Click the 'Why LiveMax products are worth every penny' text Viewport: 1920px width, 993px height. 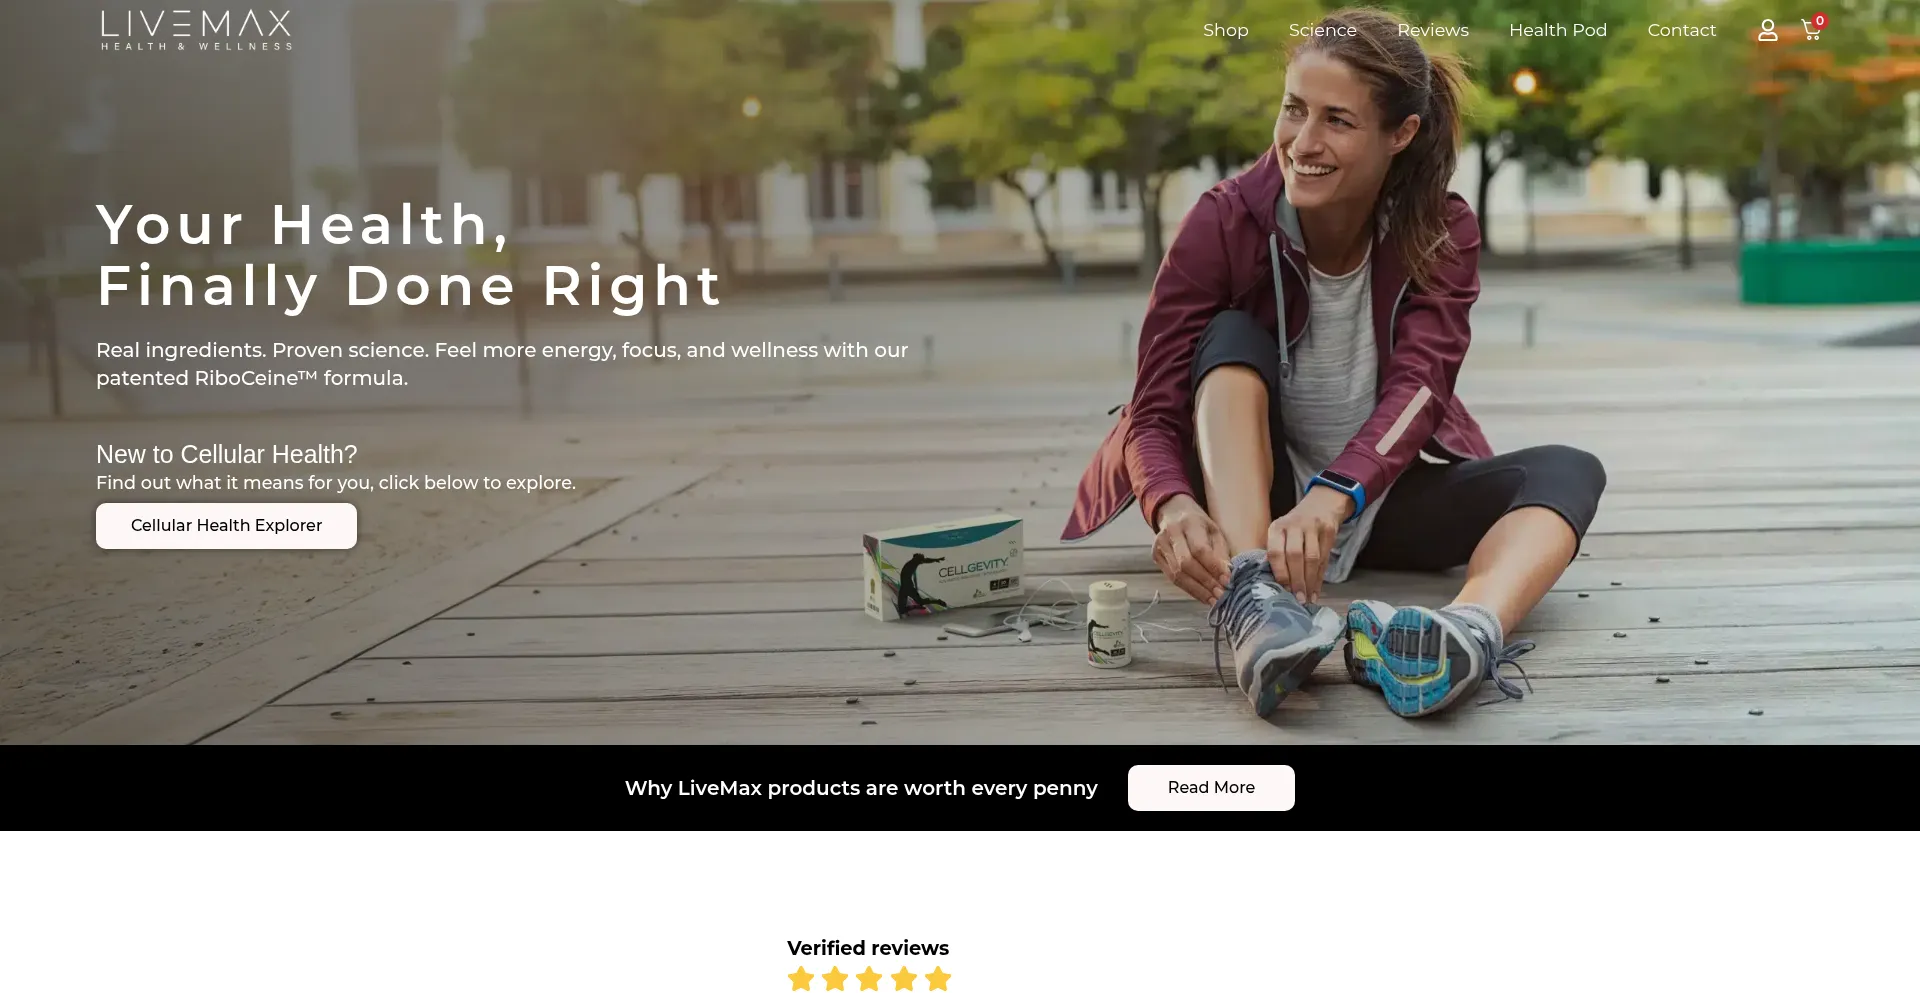click(x=861, y=788)
